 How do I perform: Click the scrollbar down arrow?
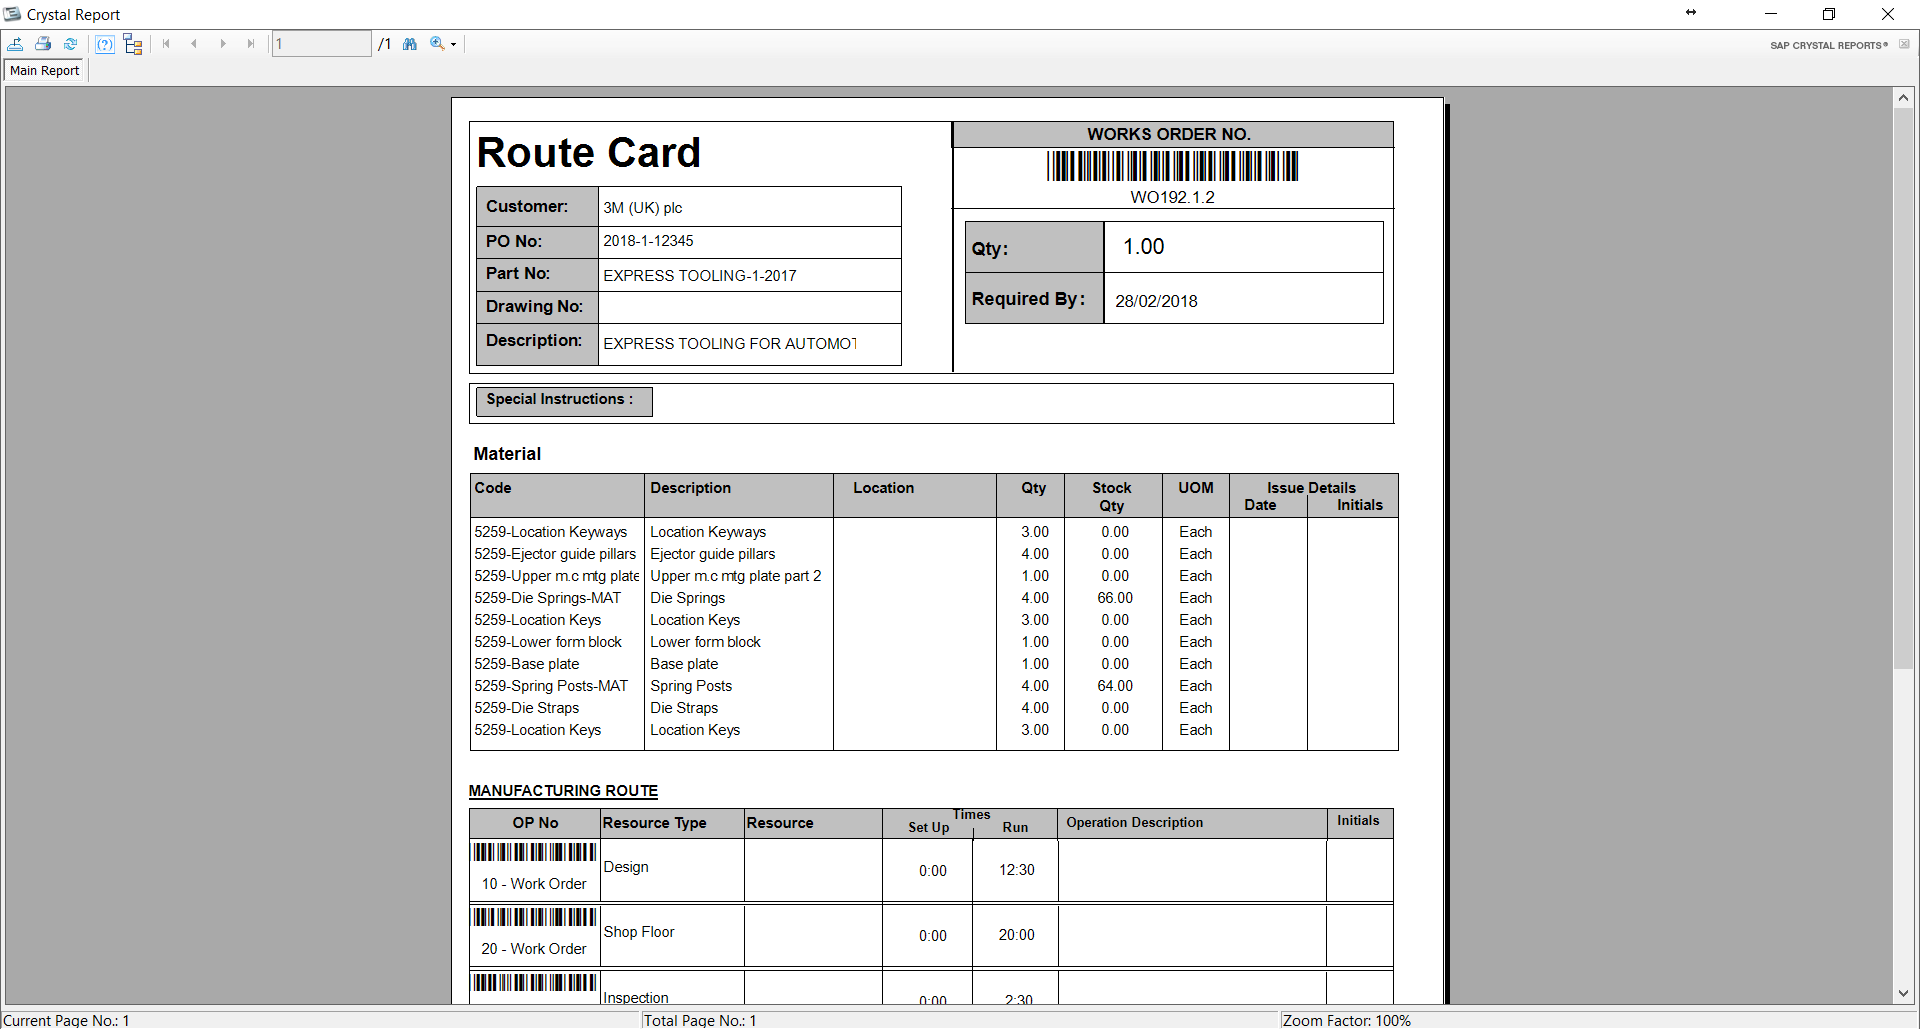click(x=1903, y=993)
